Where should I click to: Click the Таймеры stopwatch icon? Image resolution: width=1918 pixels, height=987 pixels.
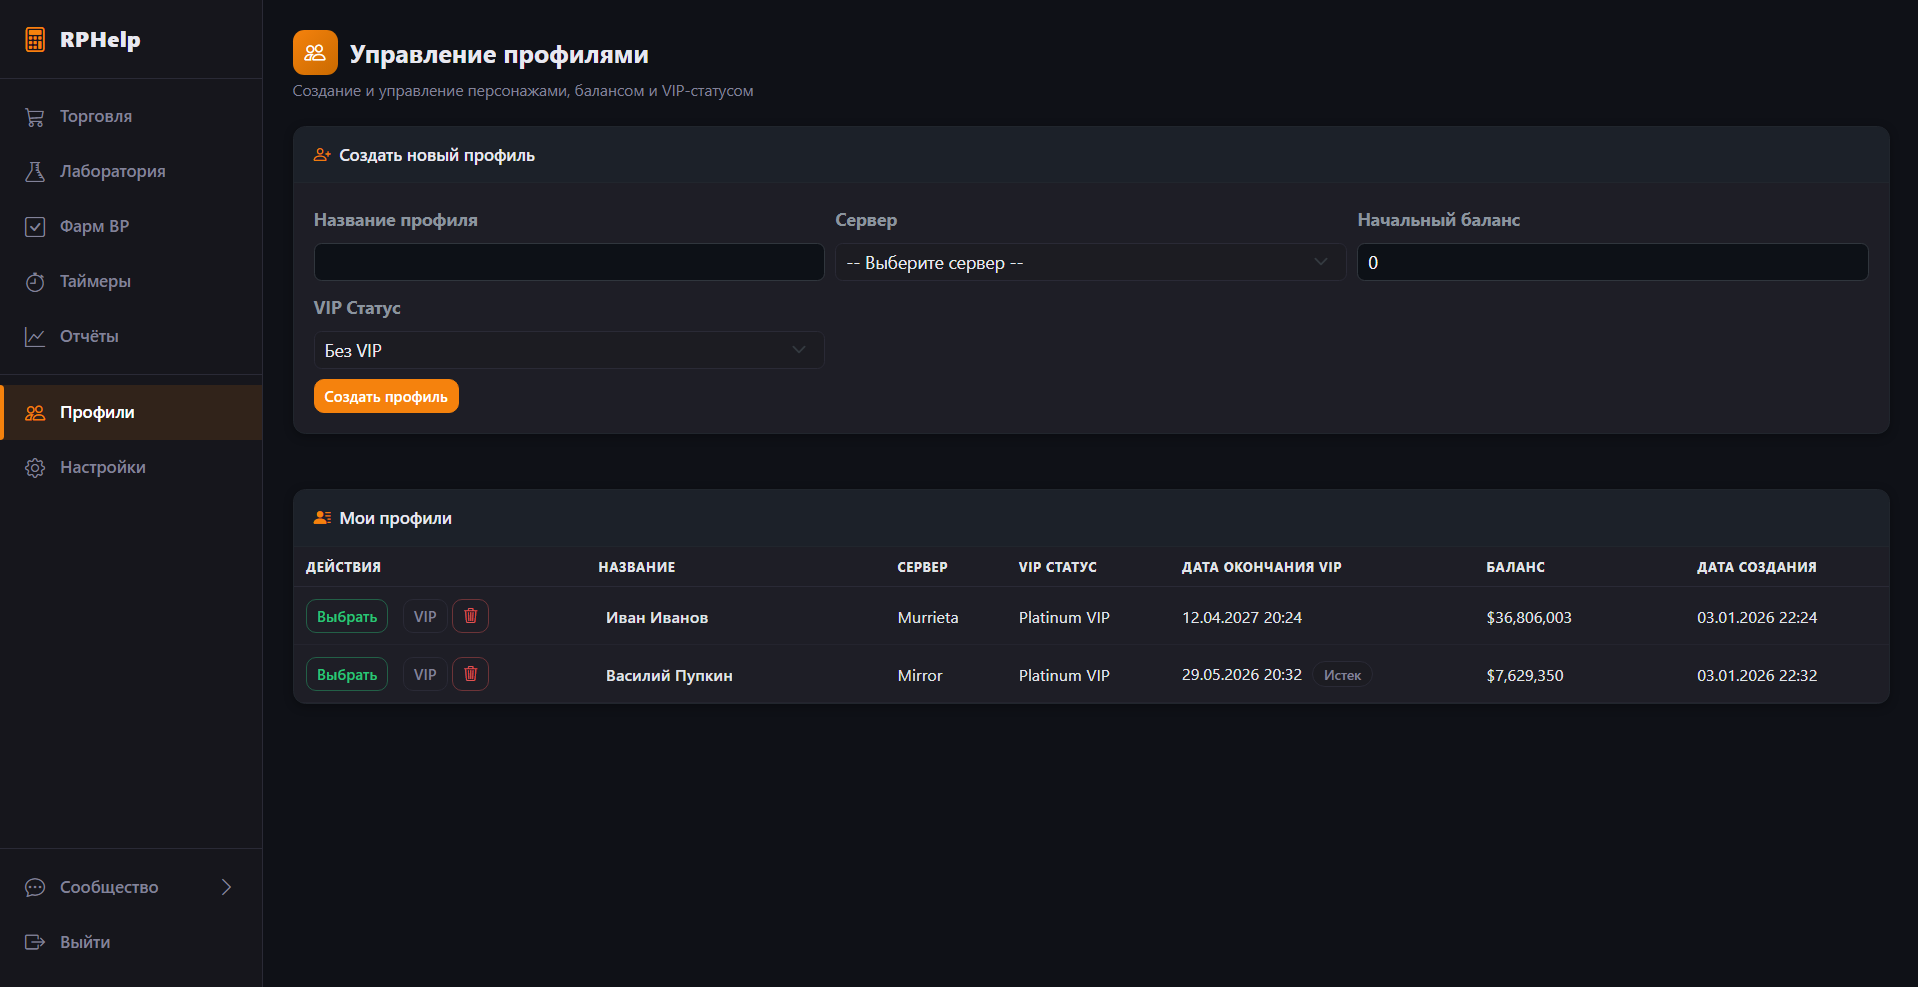[35, 282]
